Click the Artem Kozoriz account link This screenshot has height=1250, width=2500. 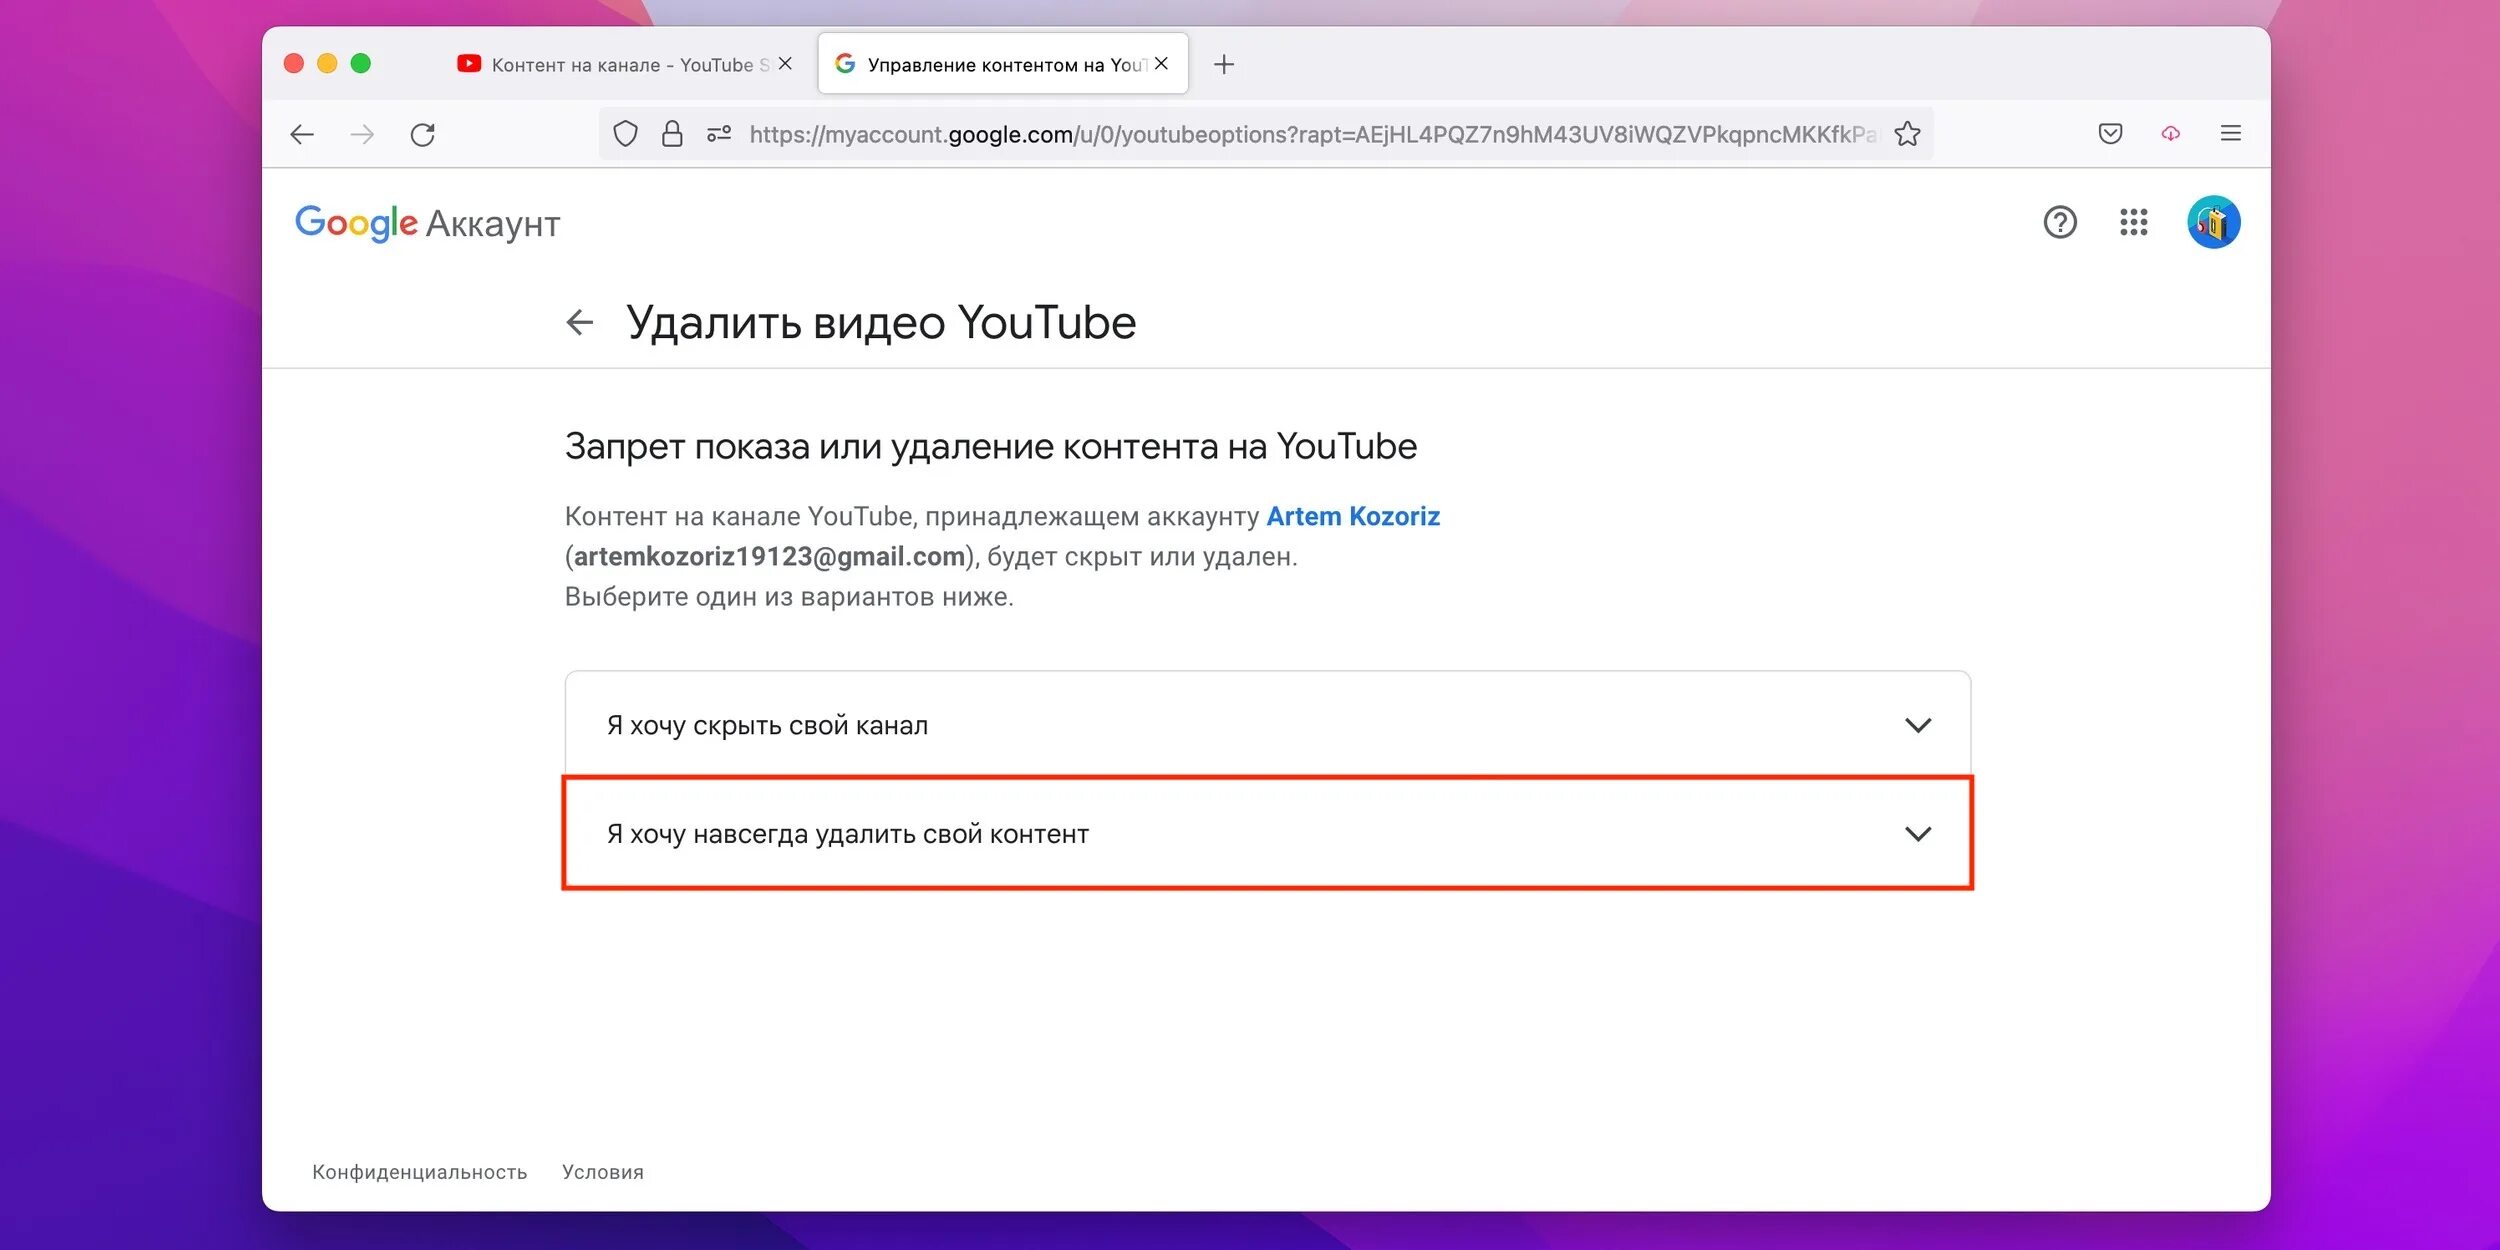1352,516
